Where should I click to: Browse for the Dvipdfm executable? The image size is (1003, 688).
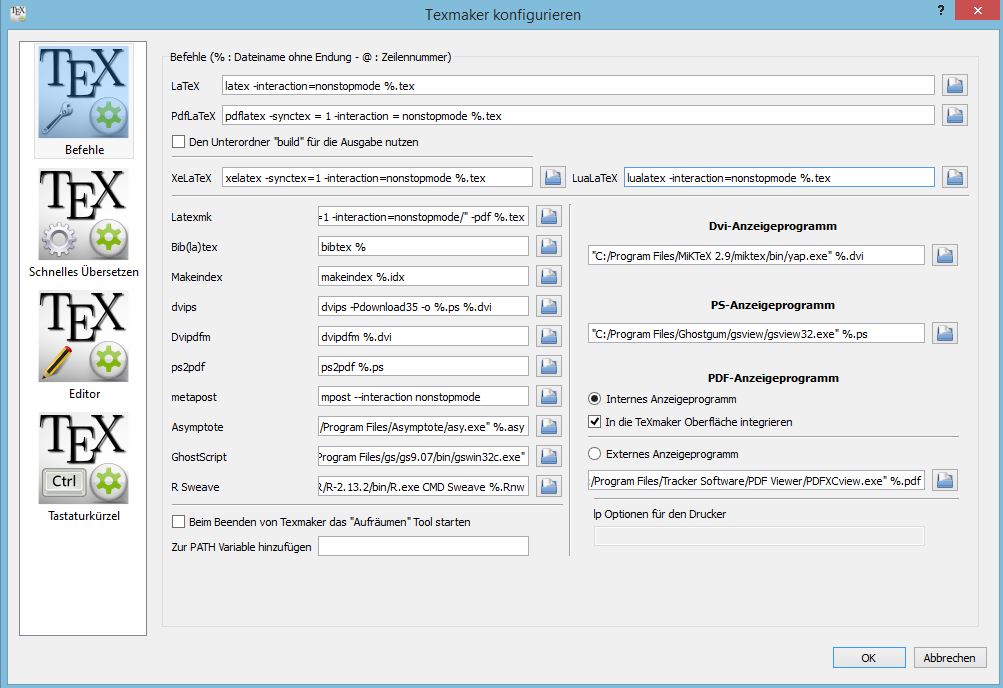(549, 336)
